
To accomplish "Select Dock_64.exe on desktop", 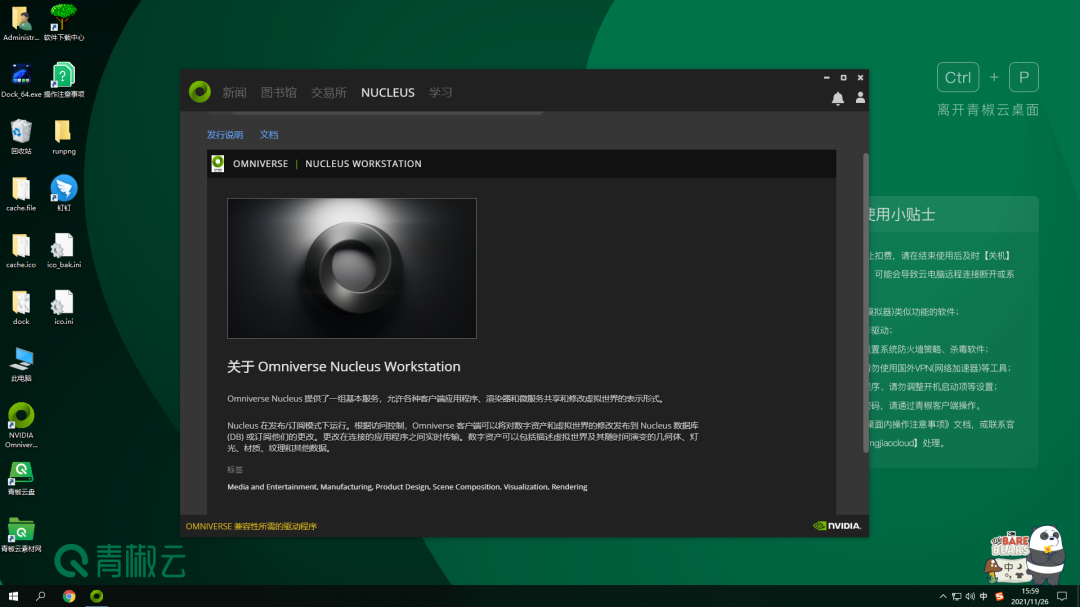I will click(21, 81).
